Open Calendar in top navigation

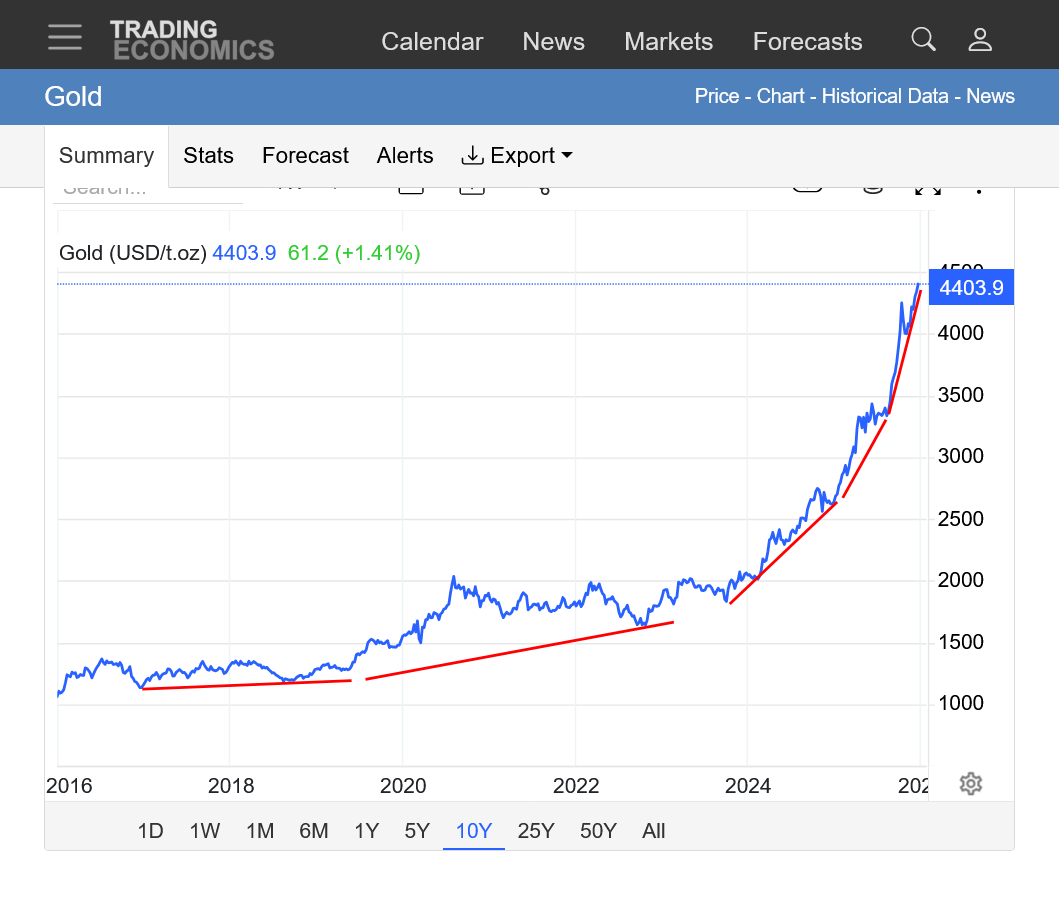pos(432,42)
